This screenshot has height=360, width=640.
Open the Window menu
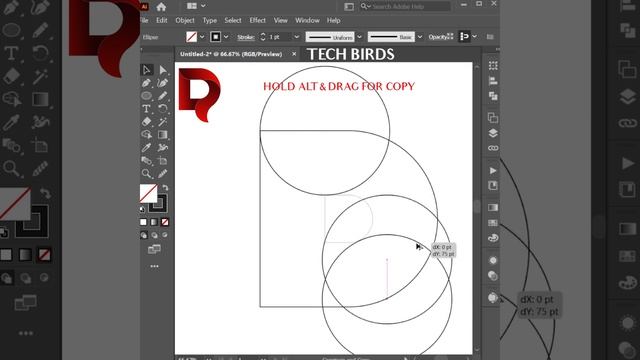click(307, 20)
